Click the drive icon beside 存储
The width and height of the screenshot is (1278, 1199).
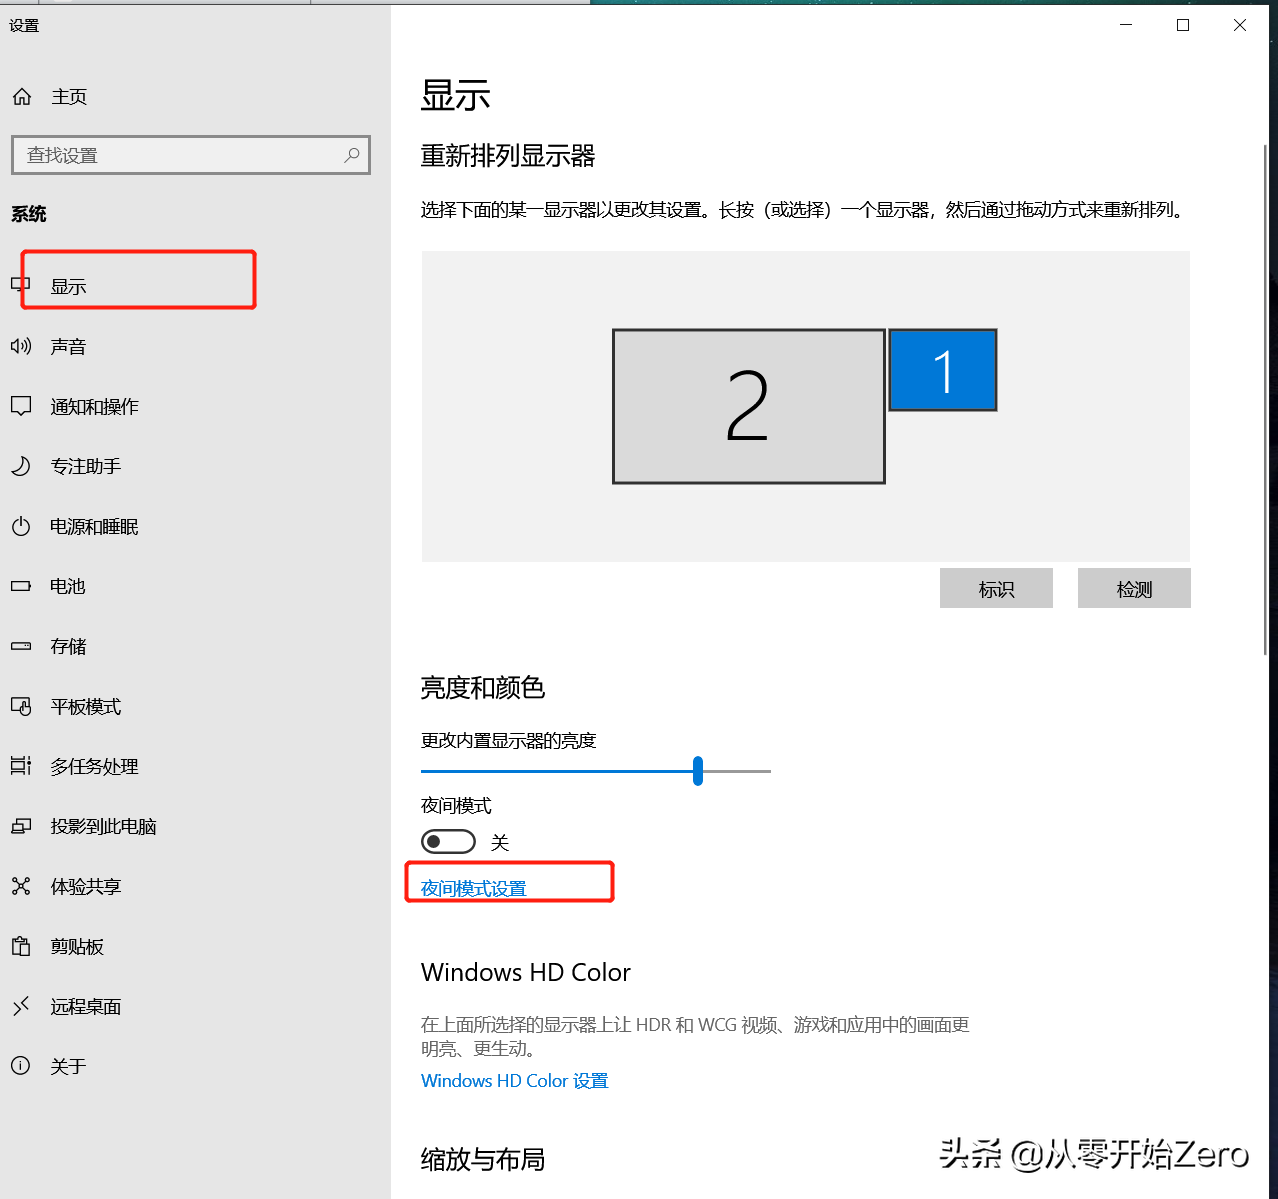tap(21, 646)
